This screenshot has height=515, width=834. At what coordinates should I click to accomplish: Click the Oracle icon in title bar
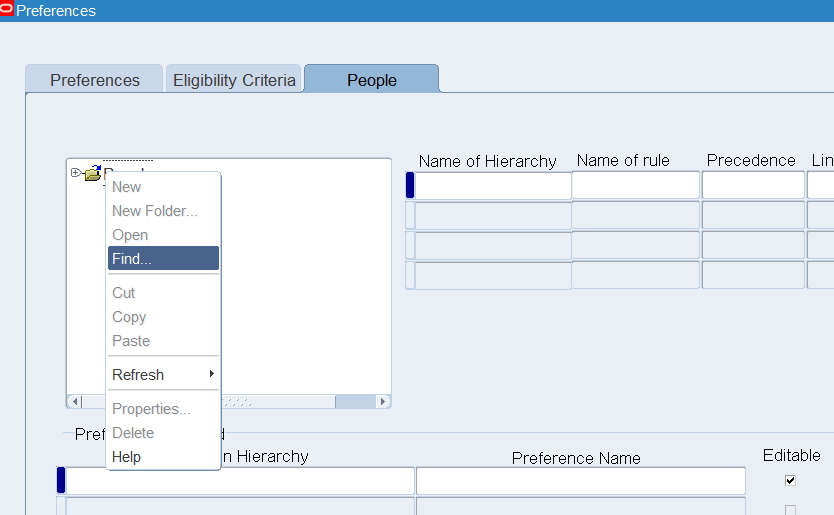[x=6, y=9]
